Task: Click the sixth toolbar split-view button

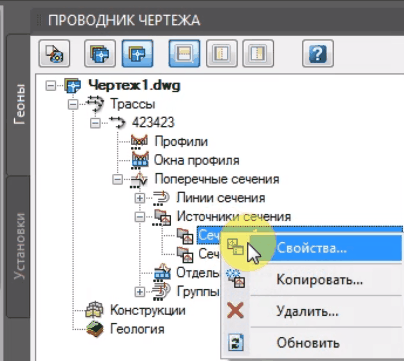Action: (258, 53)
